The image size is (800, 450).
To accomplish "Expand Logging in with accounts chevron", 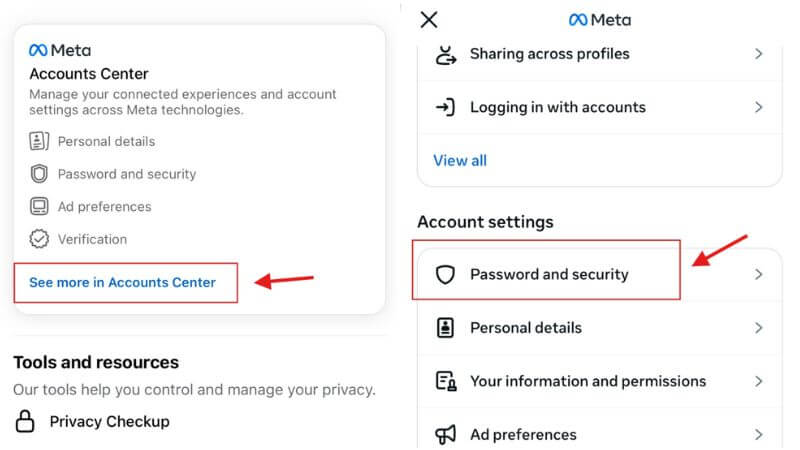I will pyautogui.click(x=758, y=107).
